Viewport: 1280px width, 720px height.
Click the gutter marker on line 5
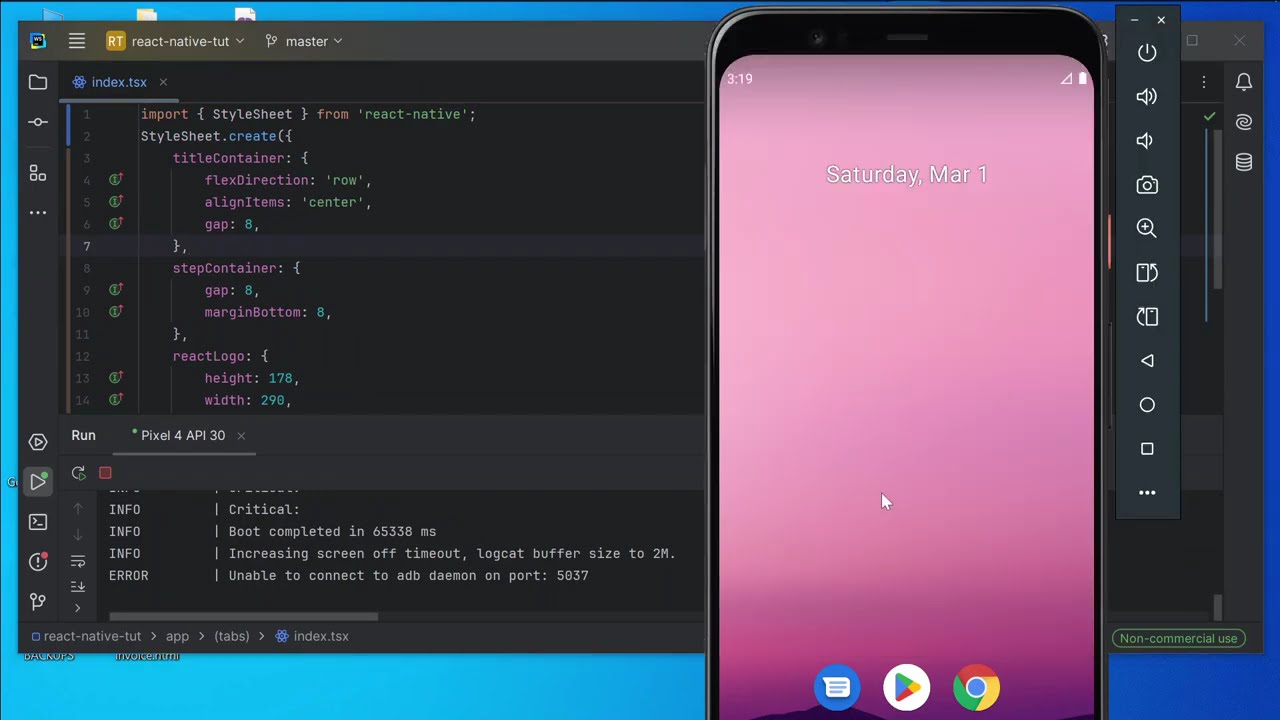[116, 202]
